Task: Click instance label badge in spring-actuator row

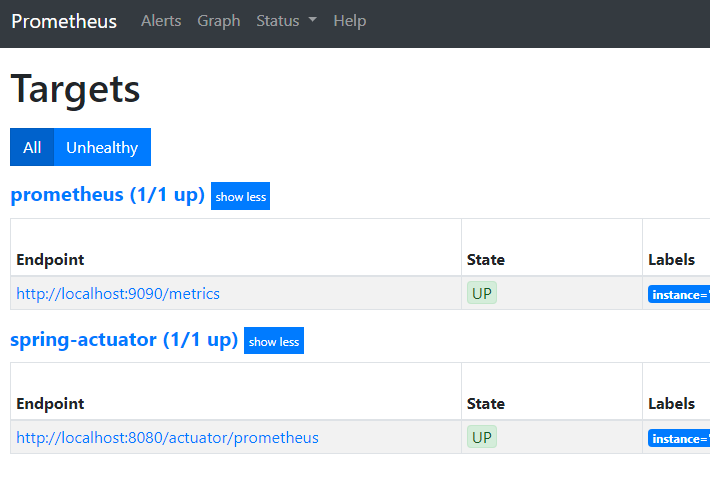Action: point(679,439)
